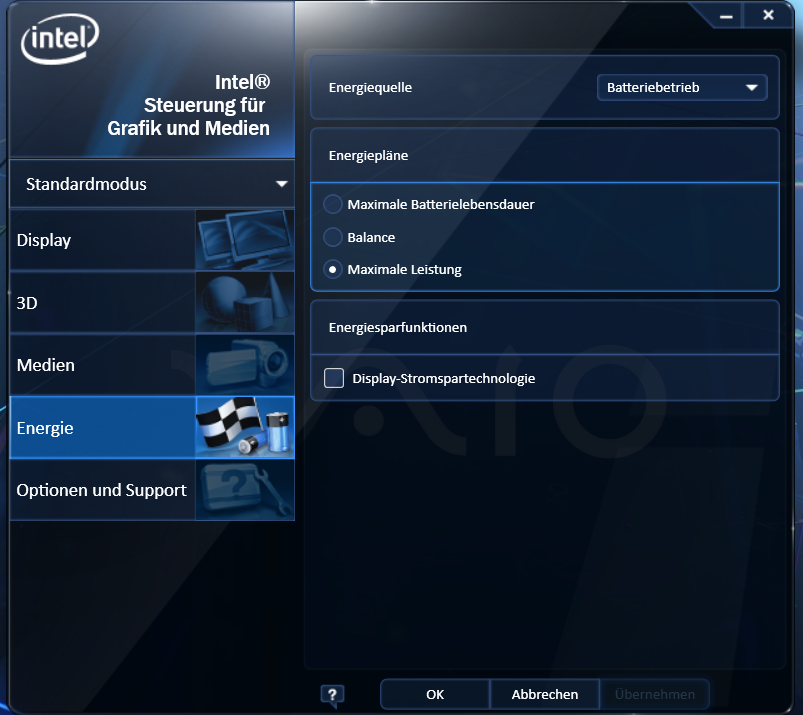Screen dimensions: 803x715
Task: Enable Display-Stromspartechnologie checkbox
Action: coord(334,378)
